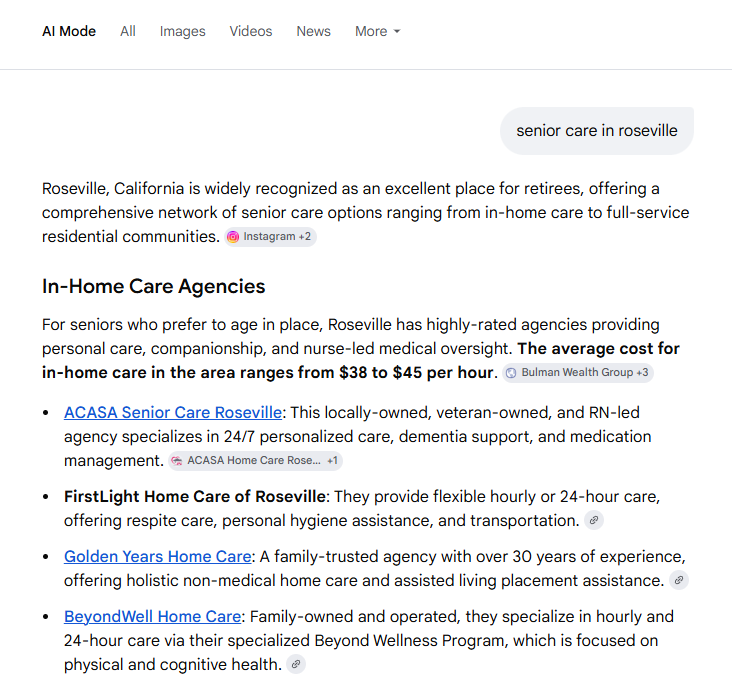732x697 pixels.
Task: Expand the Instagram +2 sources chip
Action: [x=270, y=237]
